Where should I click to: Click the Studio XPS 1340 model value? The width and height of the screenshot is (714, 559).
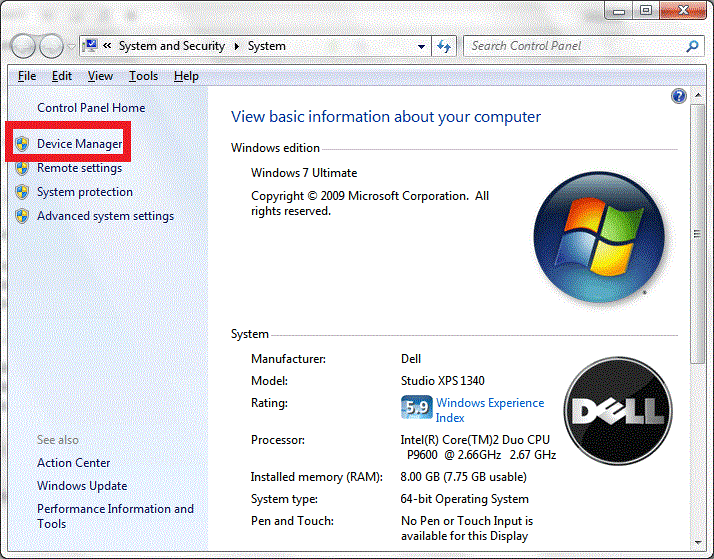click(x=442, y=381)
